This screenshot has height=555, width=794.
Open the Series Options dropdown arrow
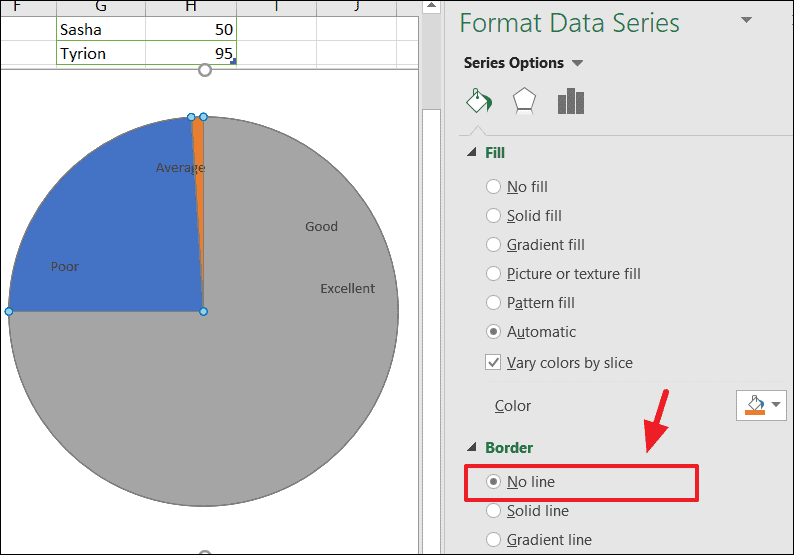pyautogui.click(x=577, y=63)
